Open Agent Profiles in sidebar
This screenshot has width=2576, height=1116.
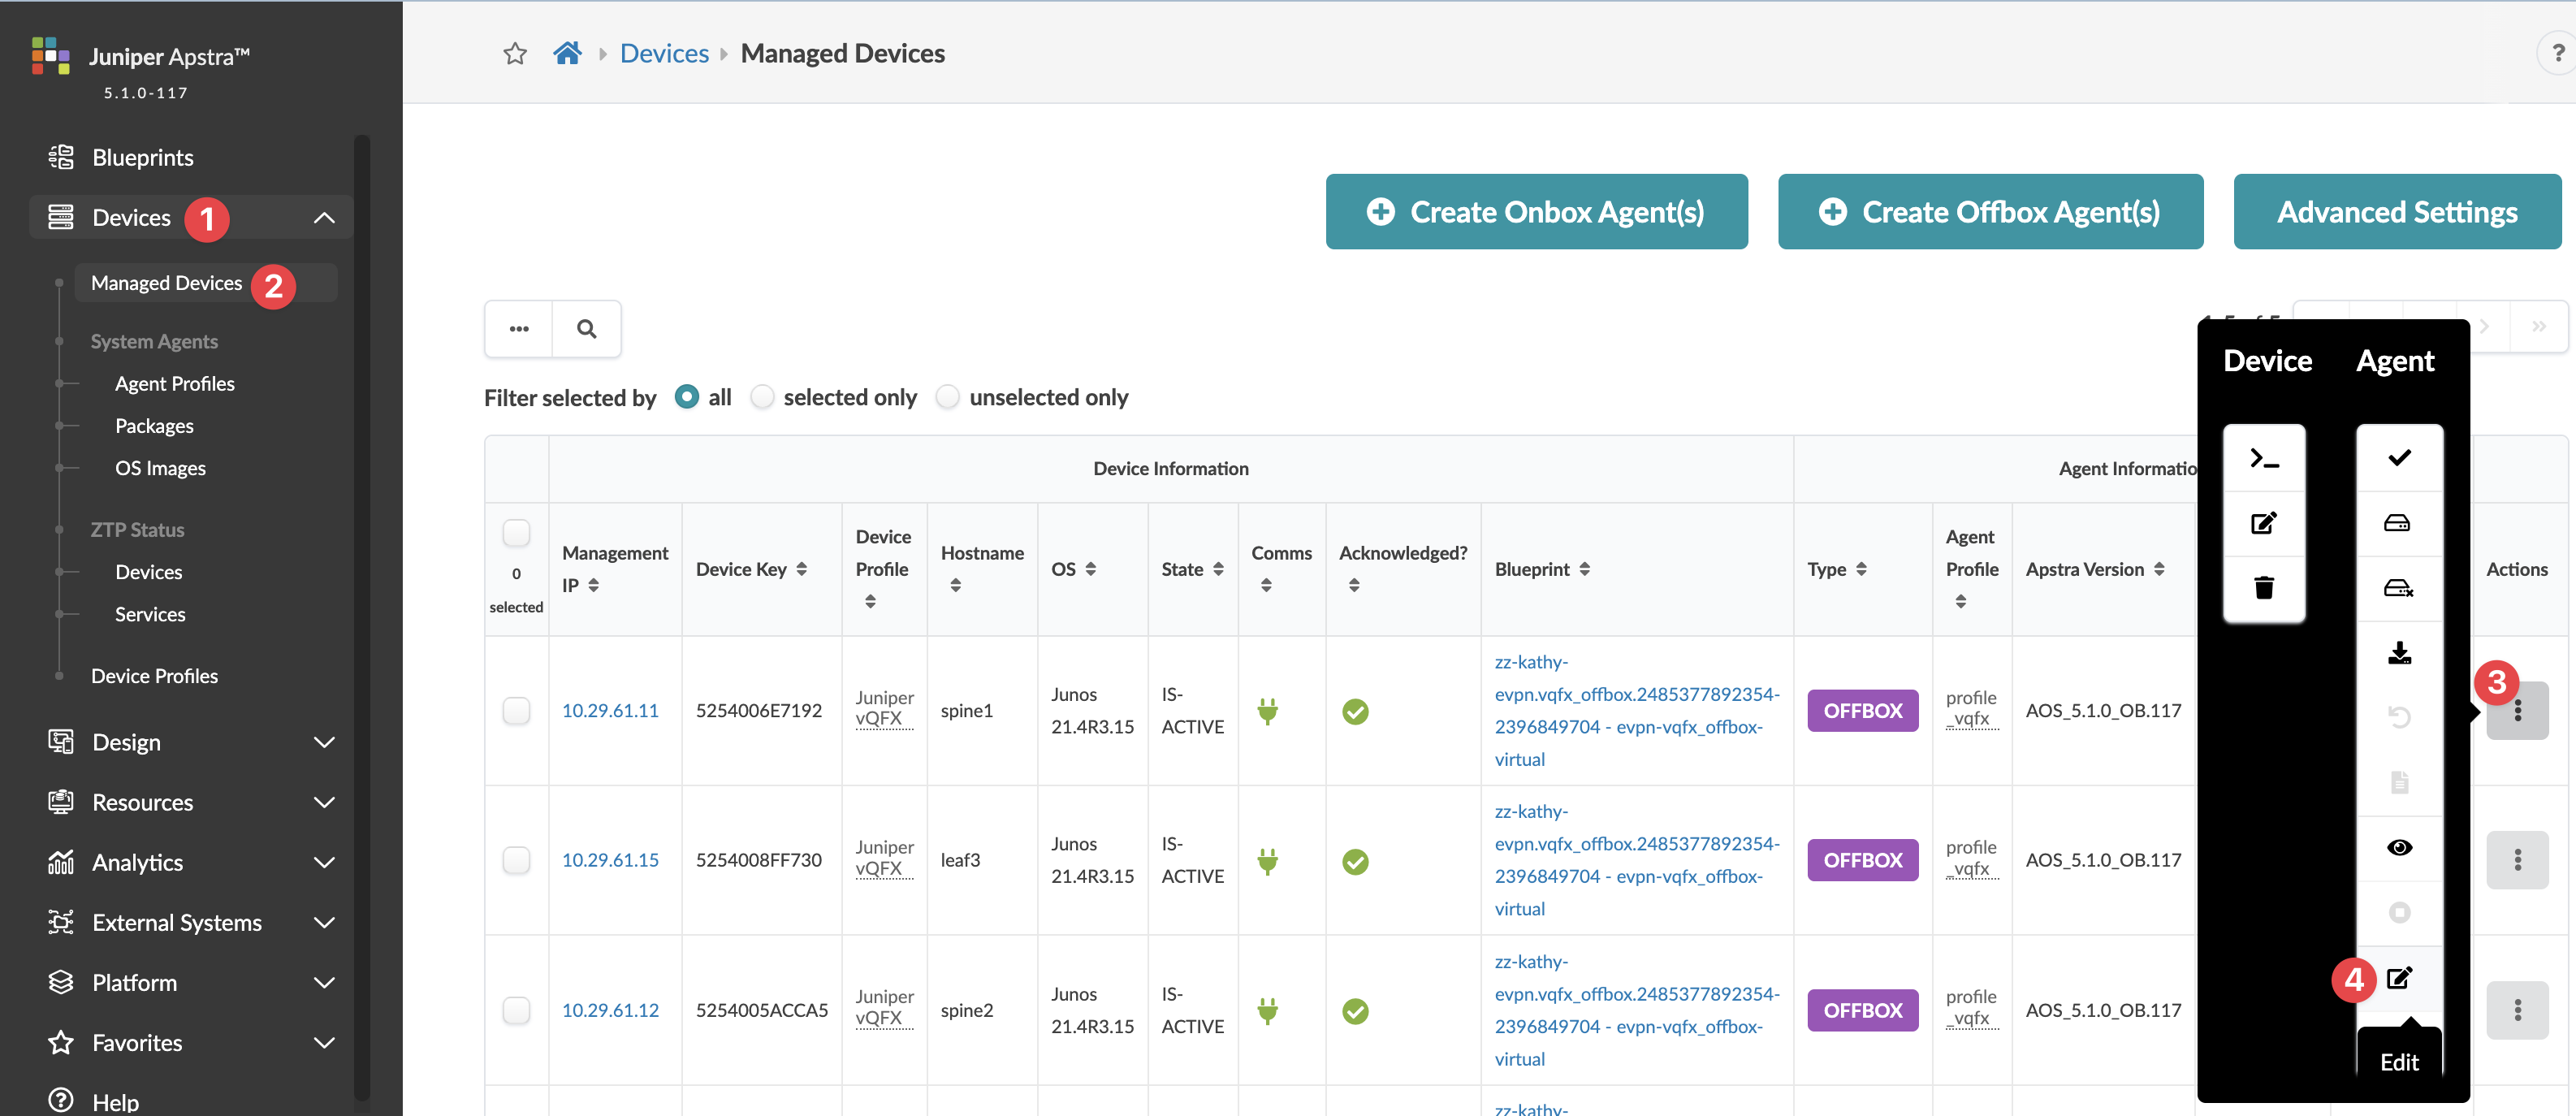click(175, 384)
